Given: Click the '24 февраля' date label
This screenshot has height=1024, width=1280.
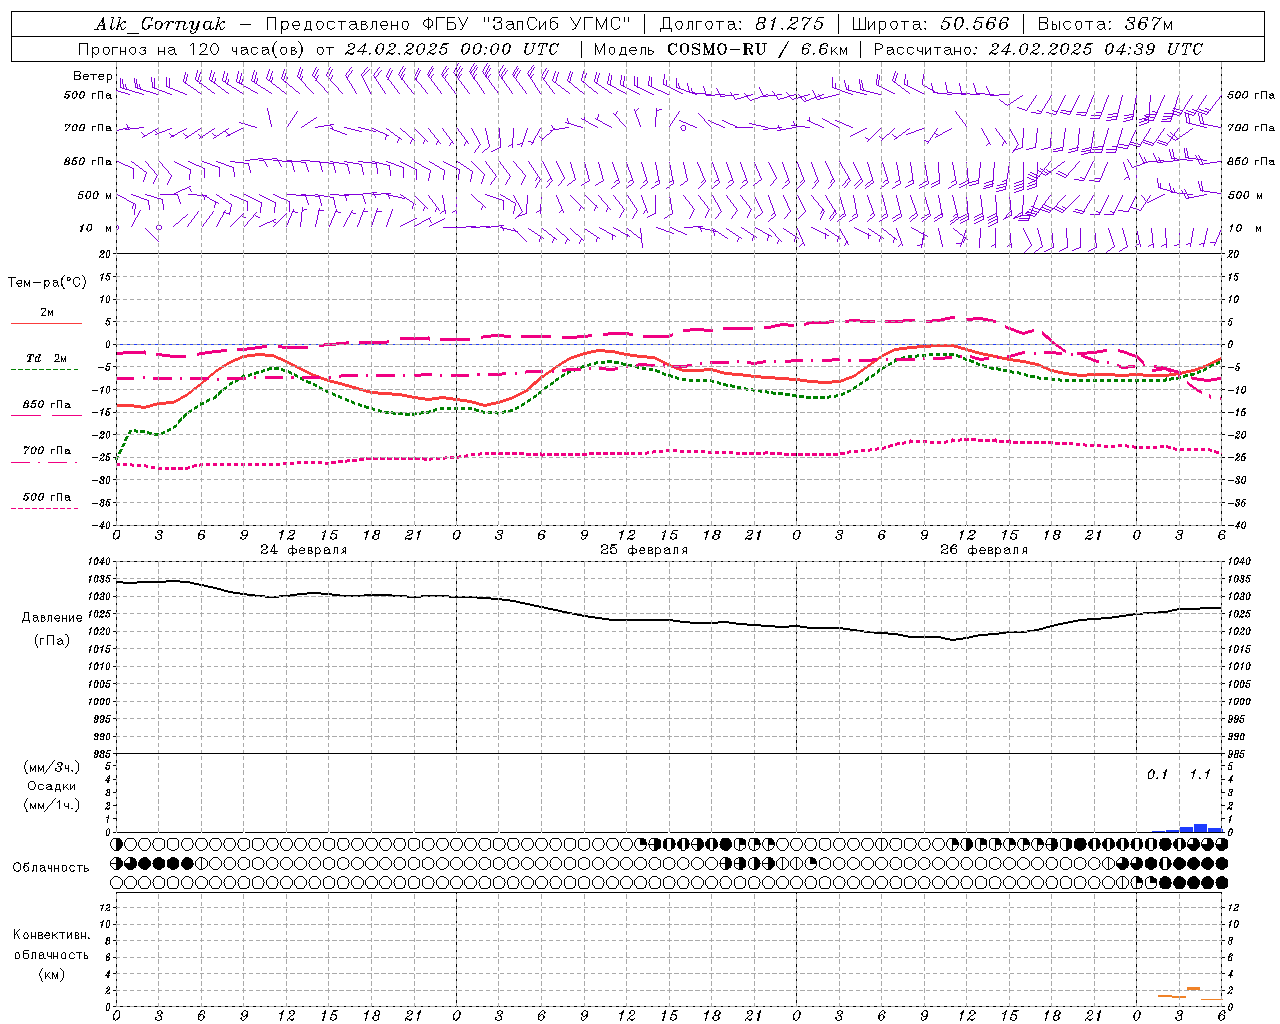Looking at the screenshot, I should click(x=304, y=550).
